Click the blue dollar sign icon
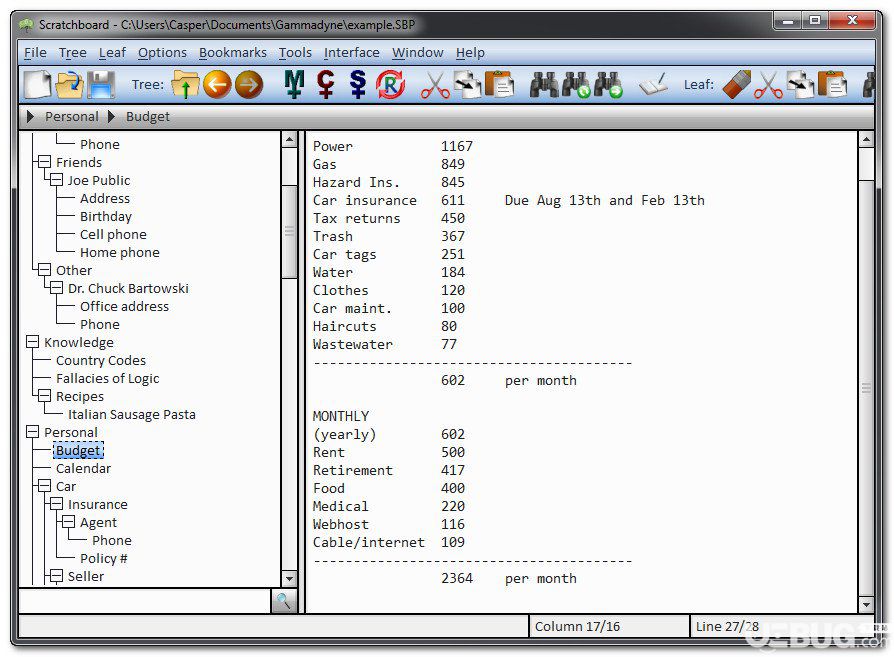Screen dimensions: 894x657 [x=358, y=84]
